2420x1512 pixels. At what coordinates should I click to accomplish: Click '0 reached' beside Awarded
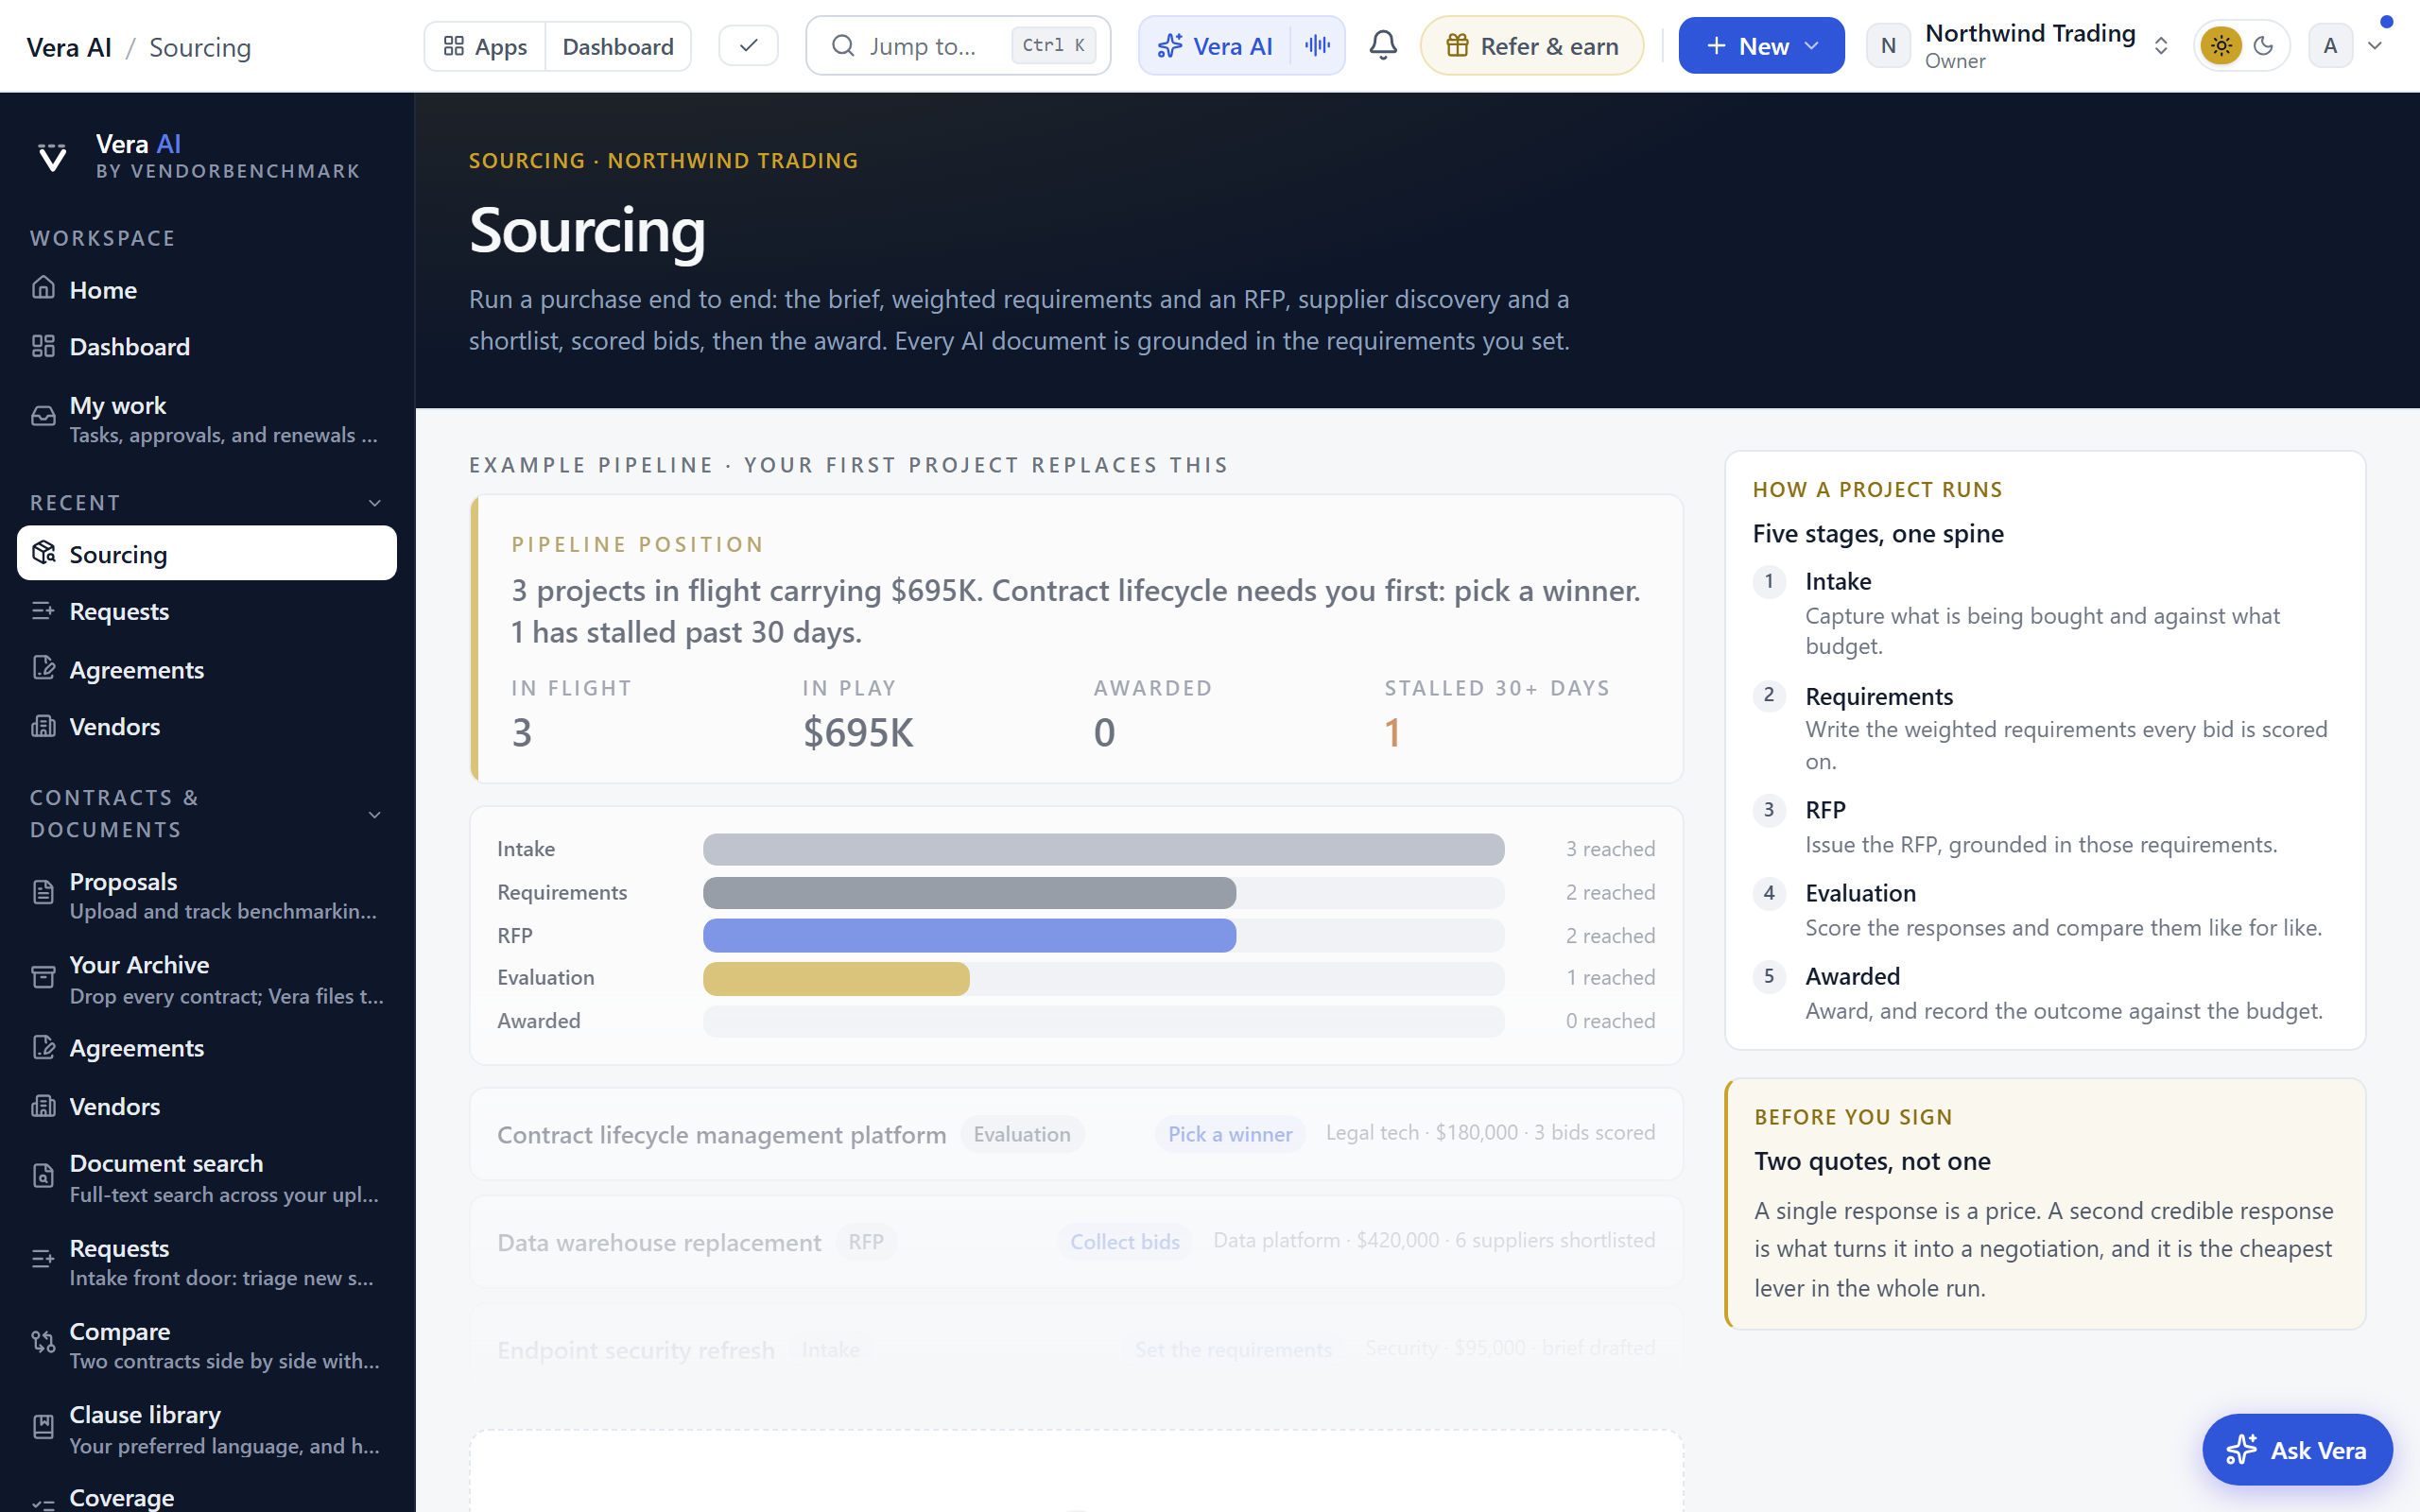coord(1610,1021)
